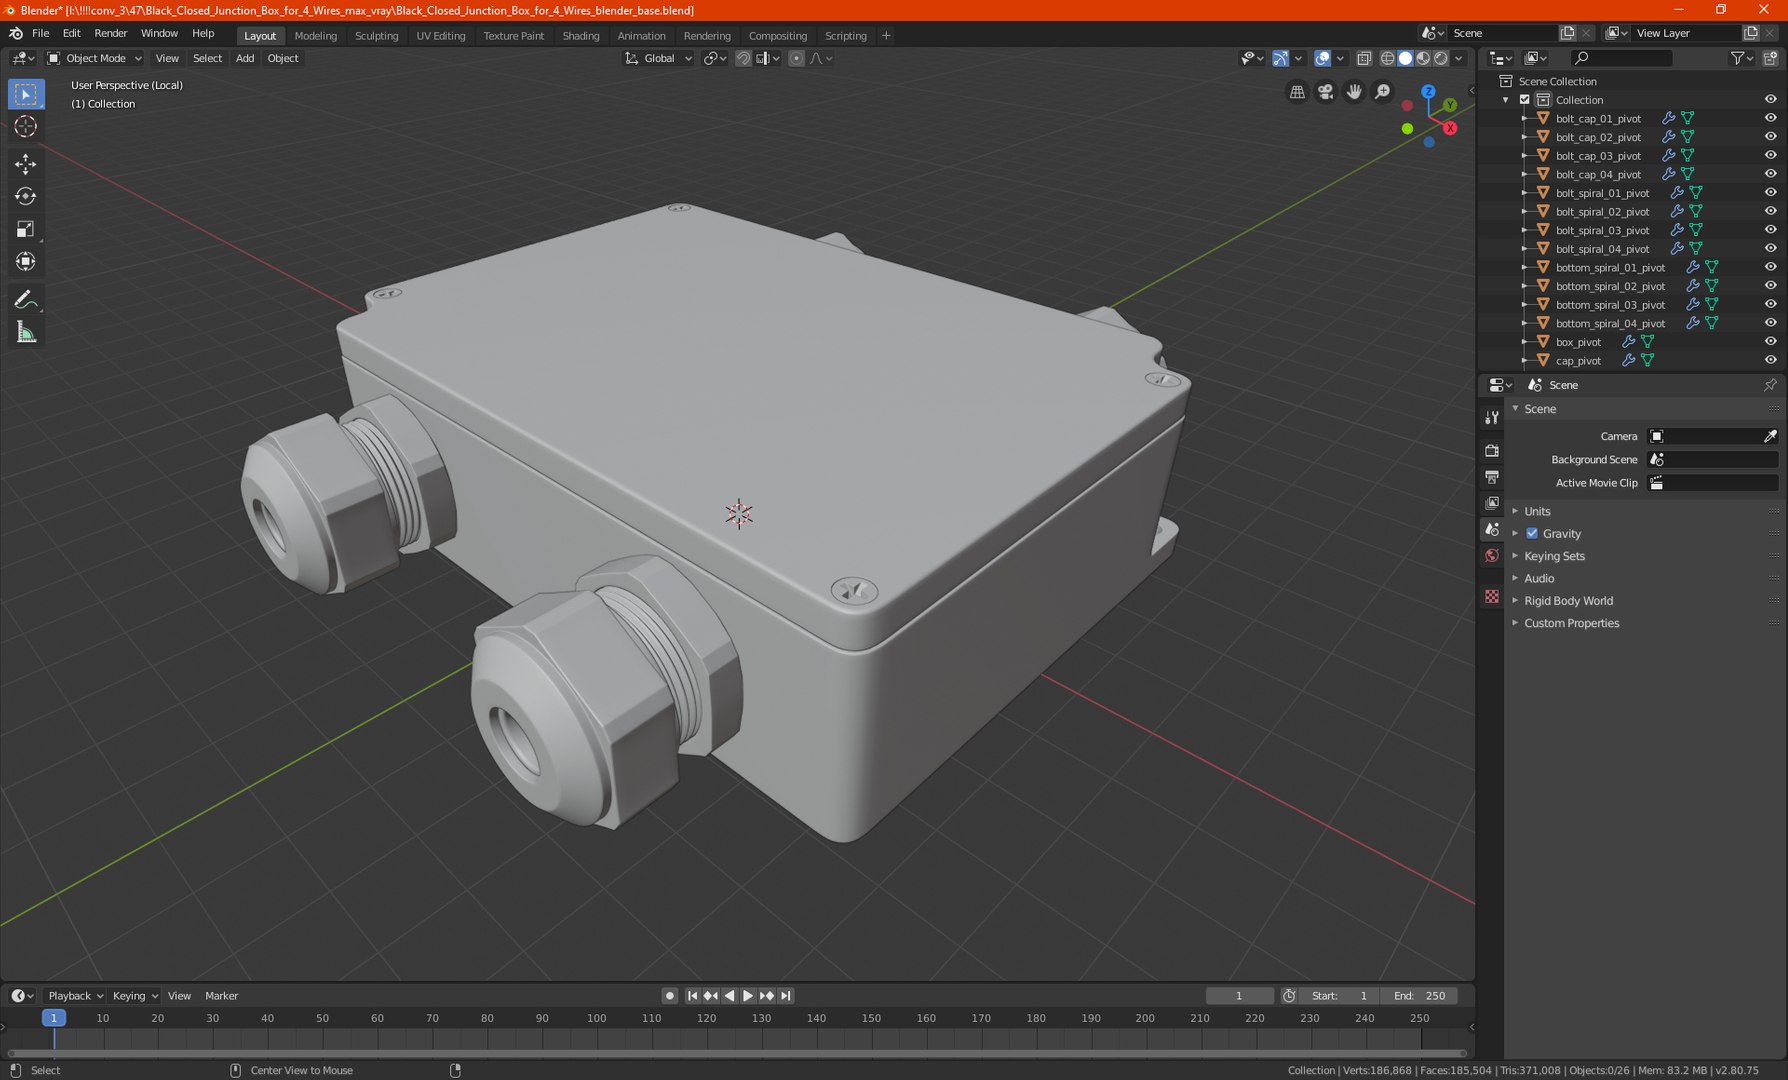Open the Object Mode dropdown
The width and height of the screenshot is (1788, 1080).
(x=96, y=58)
